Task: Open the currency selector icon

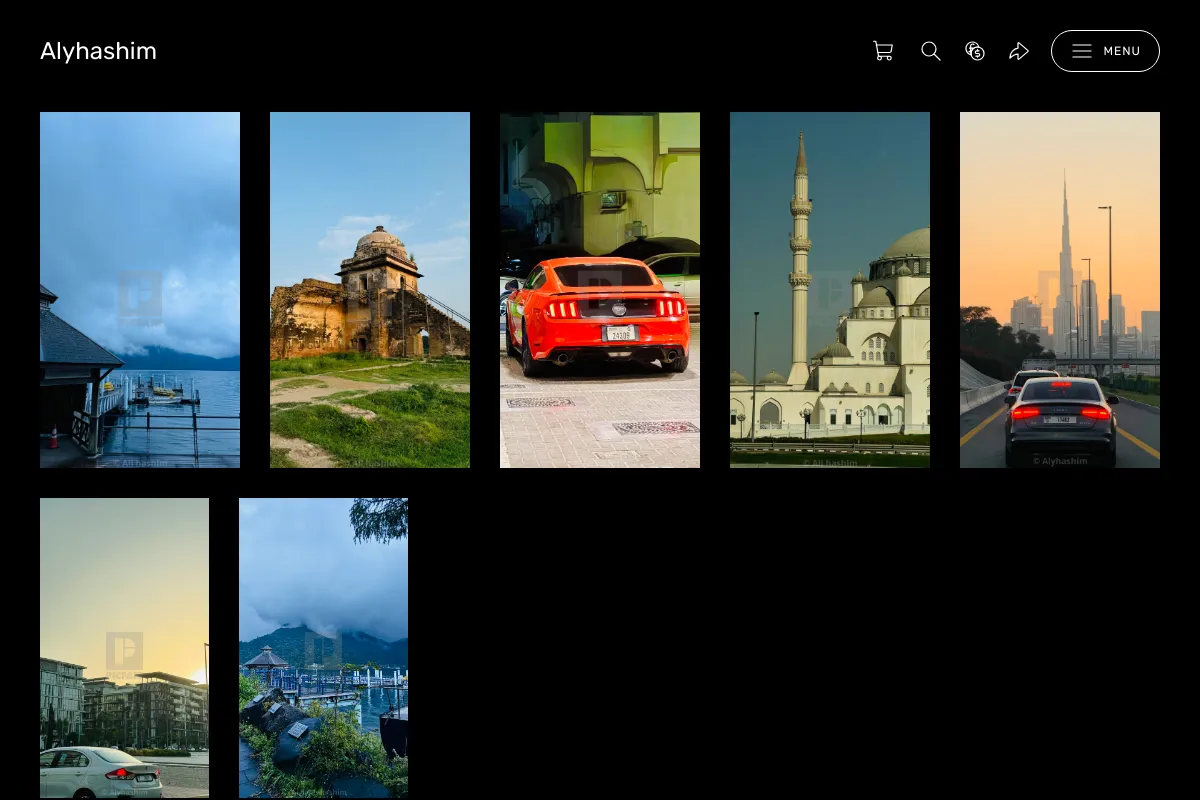Action: click(x=975, y=51)
